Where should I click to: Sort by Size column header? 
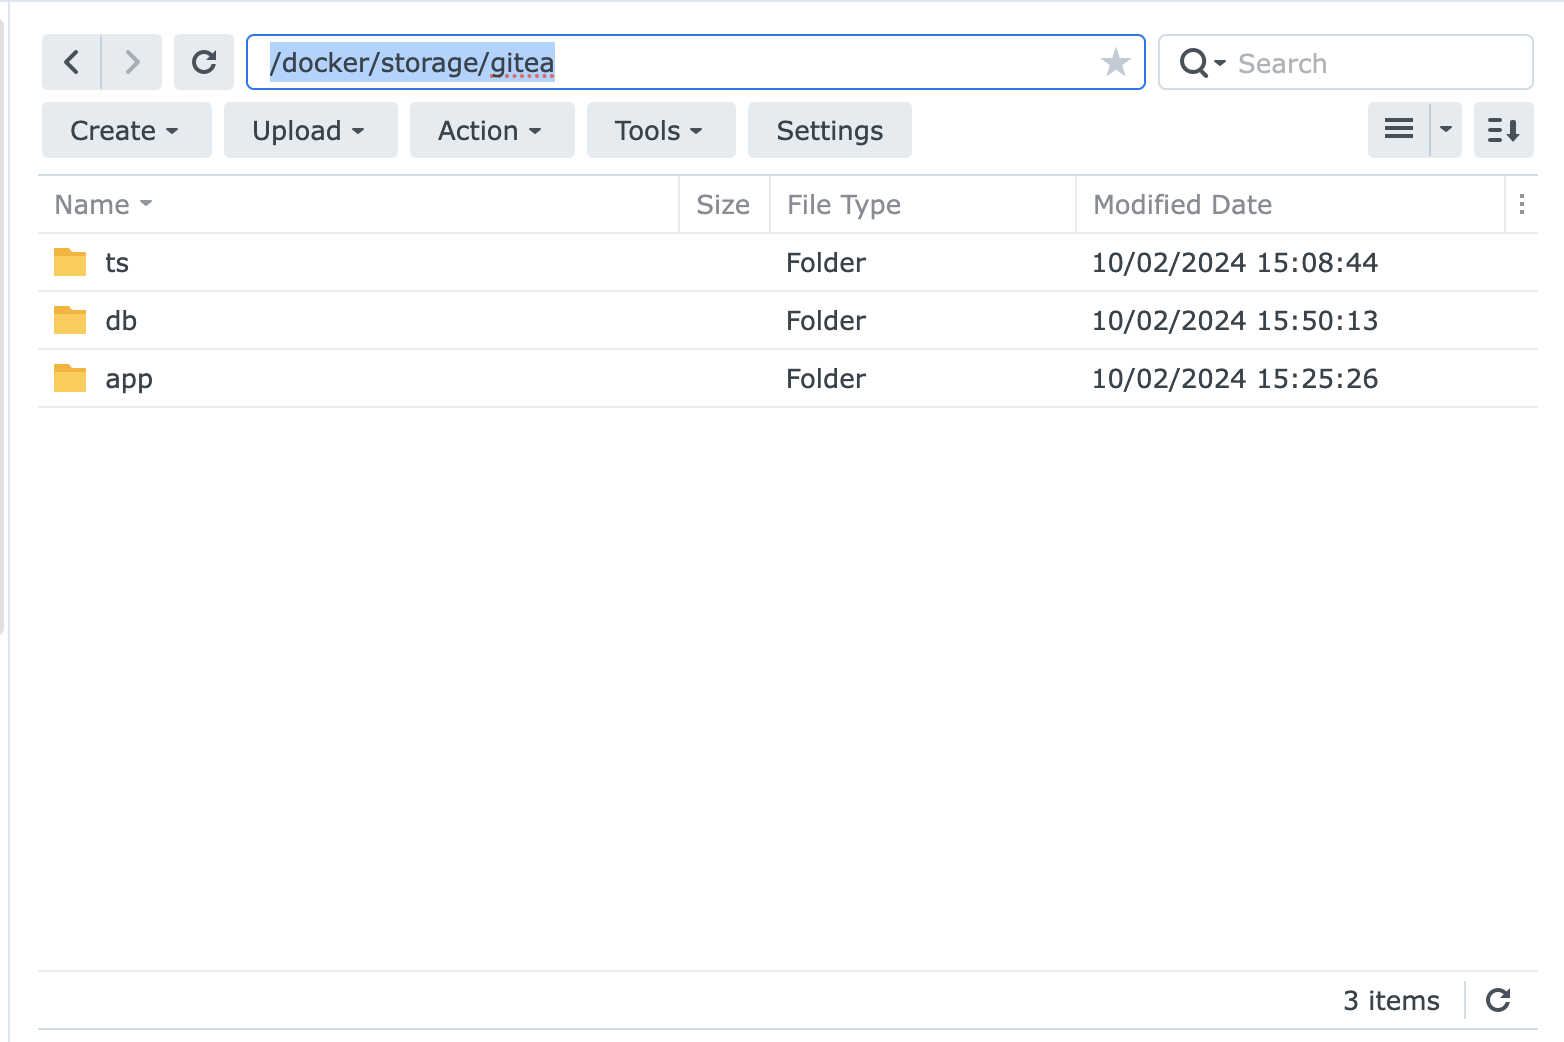[724, 204]
